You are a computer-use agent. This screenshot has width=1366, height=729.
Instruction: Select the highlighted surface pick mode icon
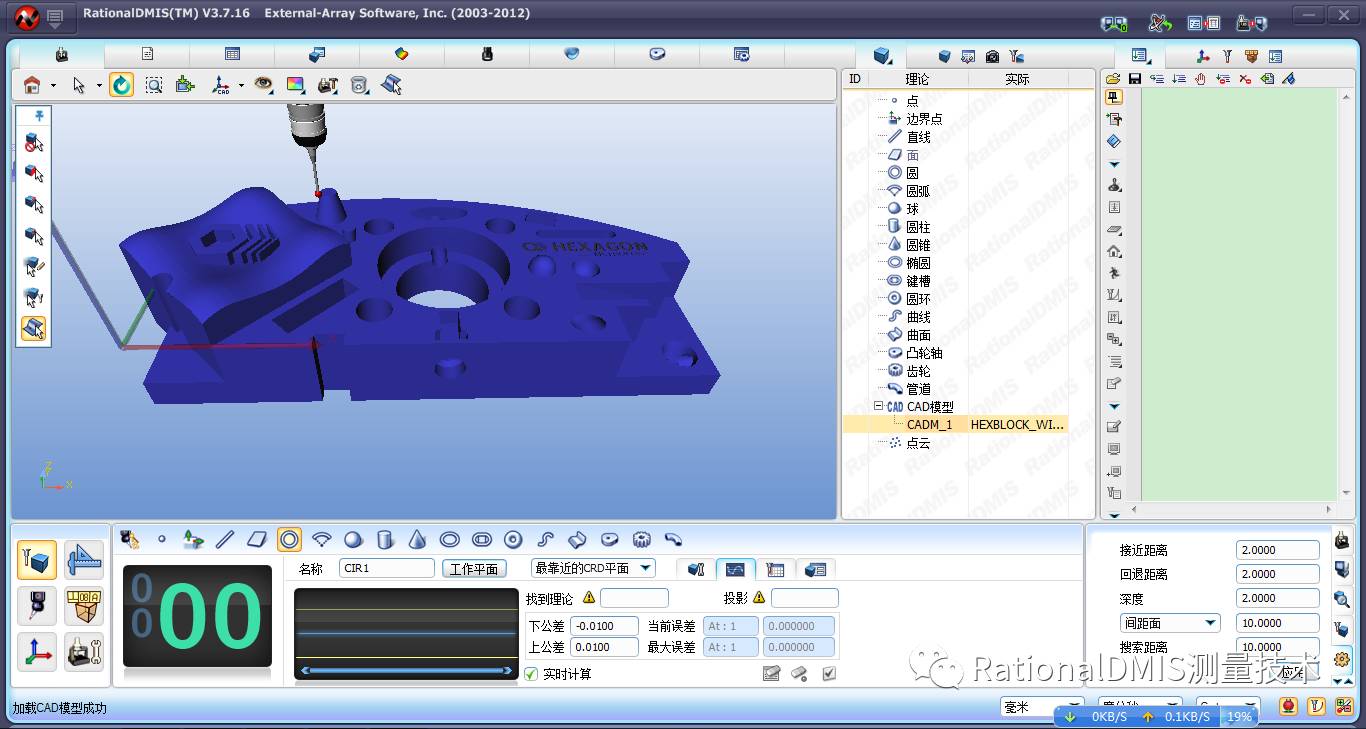[33, 328]
